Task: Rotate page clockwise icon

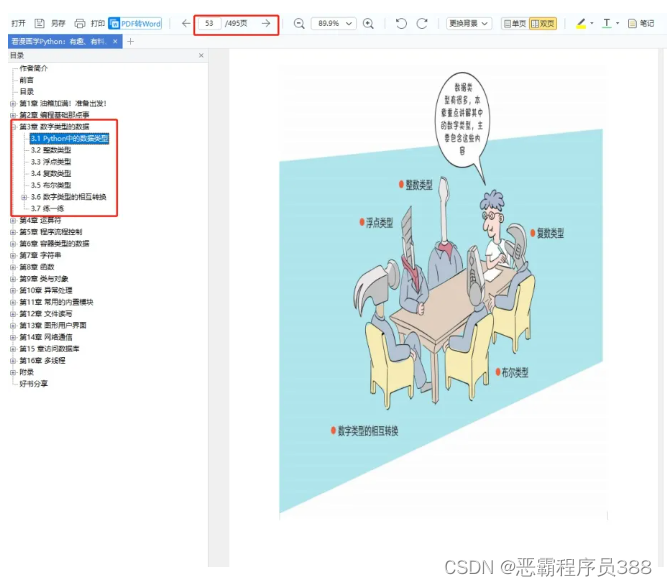Action: tap(422, 23)
